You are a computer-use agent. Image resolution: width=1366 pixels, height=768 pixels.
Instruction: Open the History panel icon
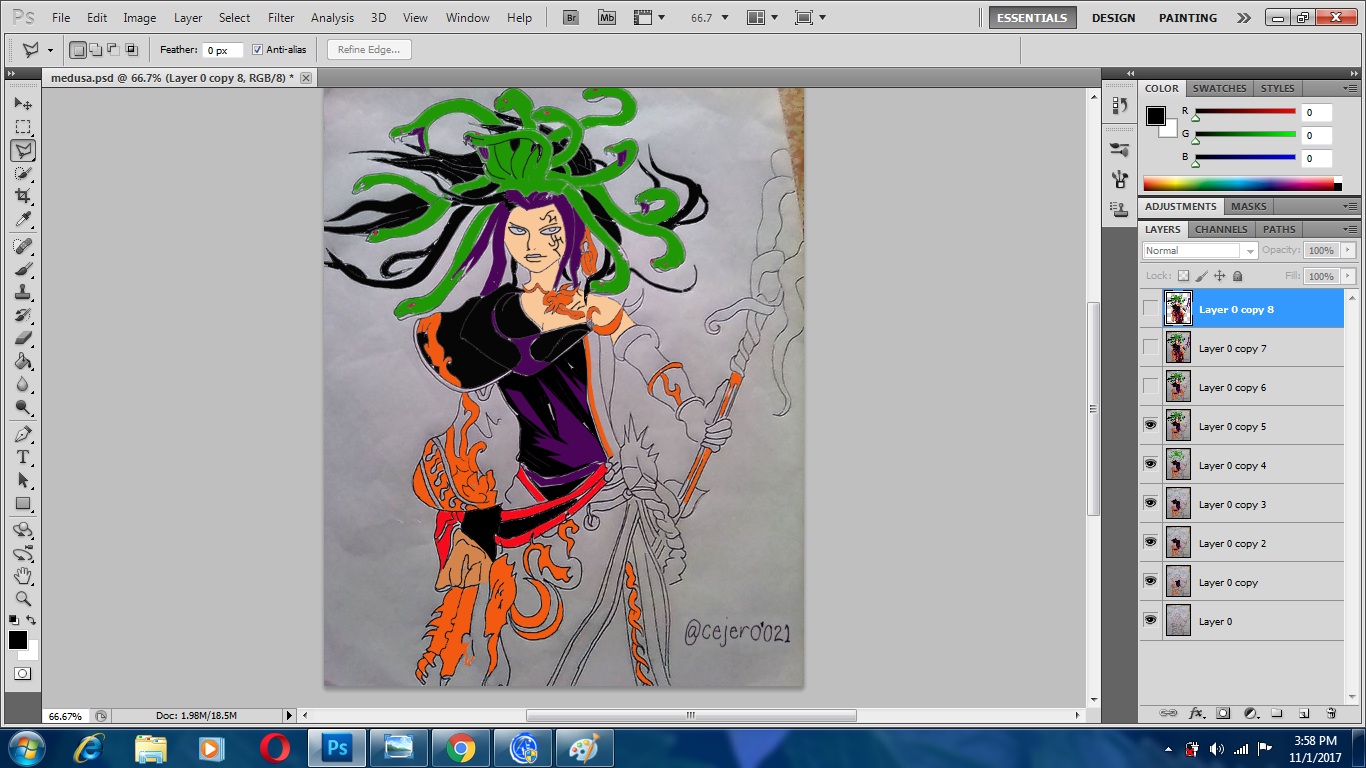coord(1119,104)
